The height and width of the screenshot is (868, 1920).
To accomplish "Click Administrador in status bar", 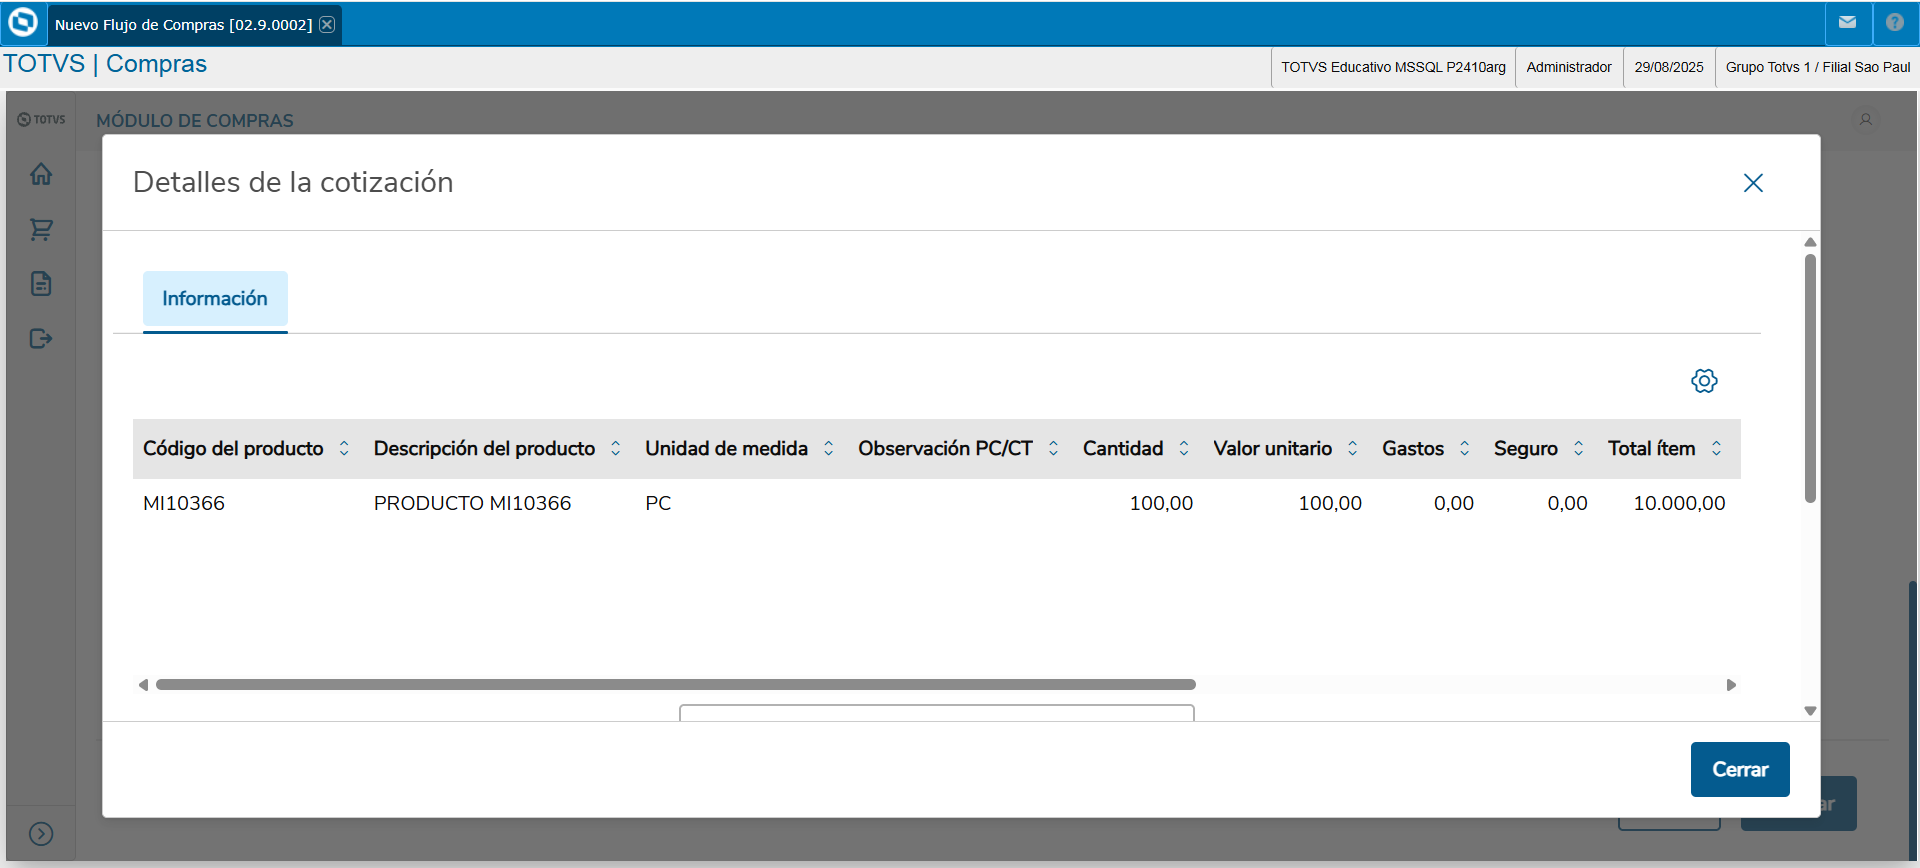I will click(x=1569, y=67).
